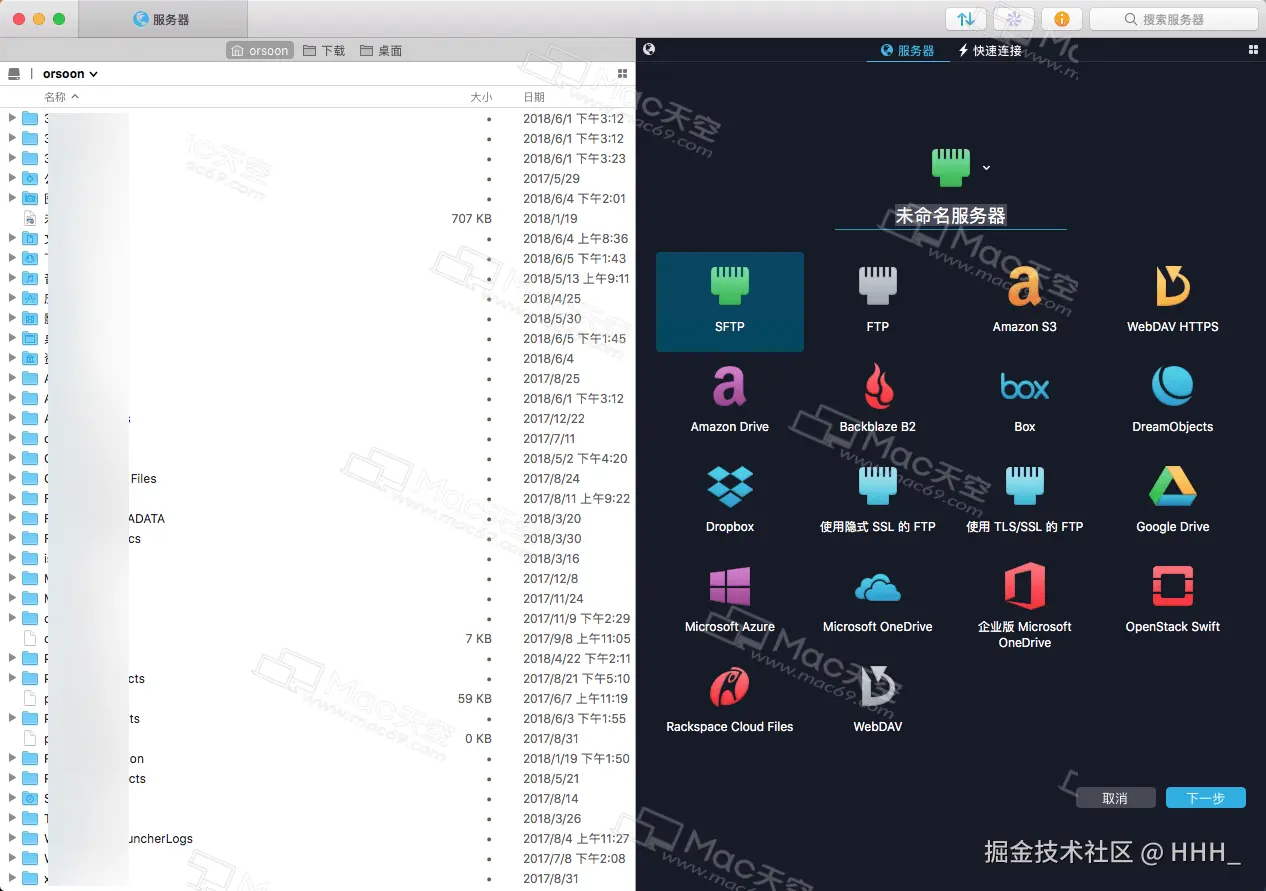Image resolution: width=1266 pixels, height=891 pixels.
Task: Open the server icon chooser dropdown
Action: click(986, 168)
